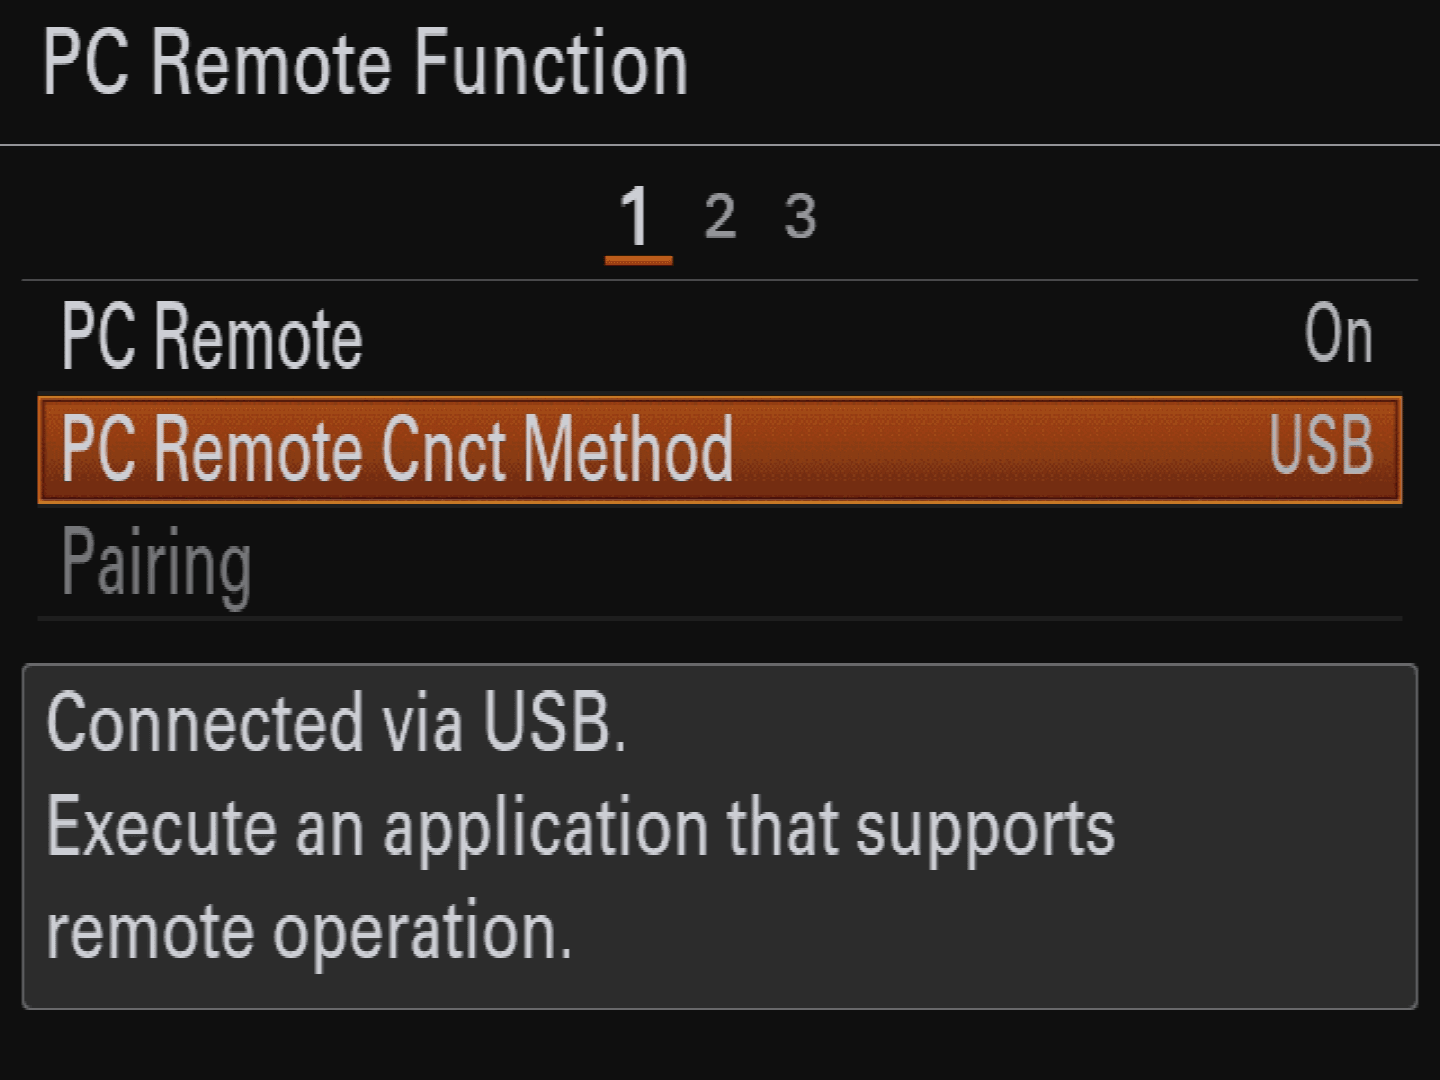
Task: Open the PC Remote setting
Action: [212, 337]
